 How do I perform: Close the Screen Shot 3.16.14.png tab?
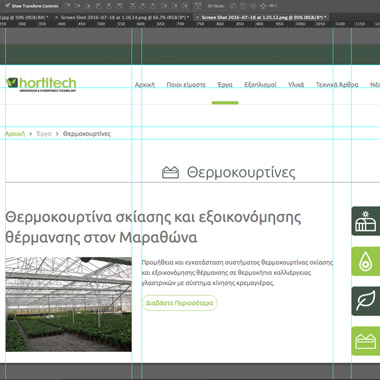56,17
